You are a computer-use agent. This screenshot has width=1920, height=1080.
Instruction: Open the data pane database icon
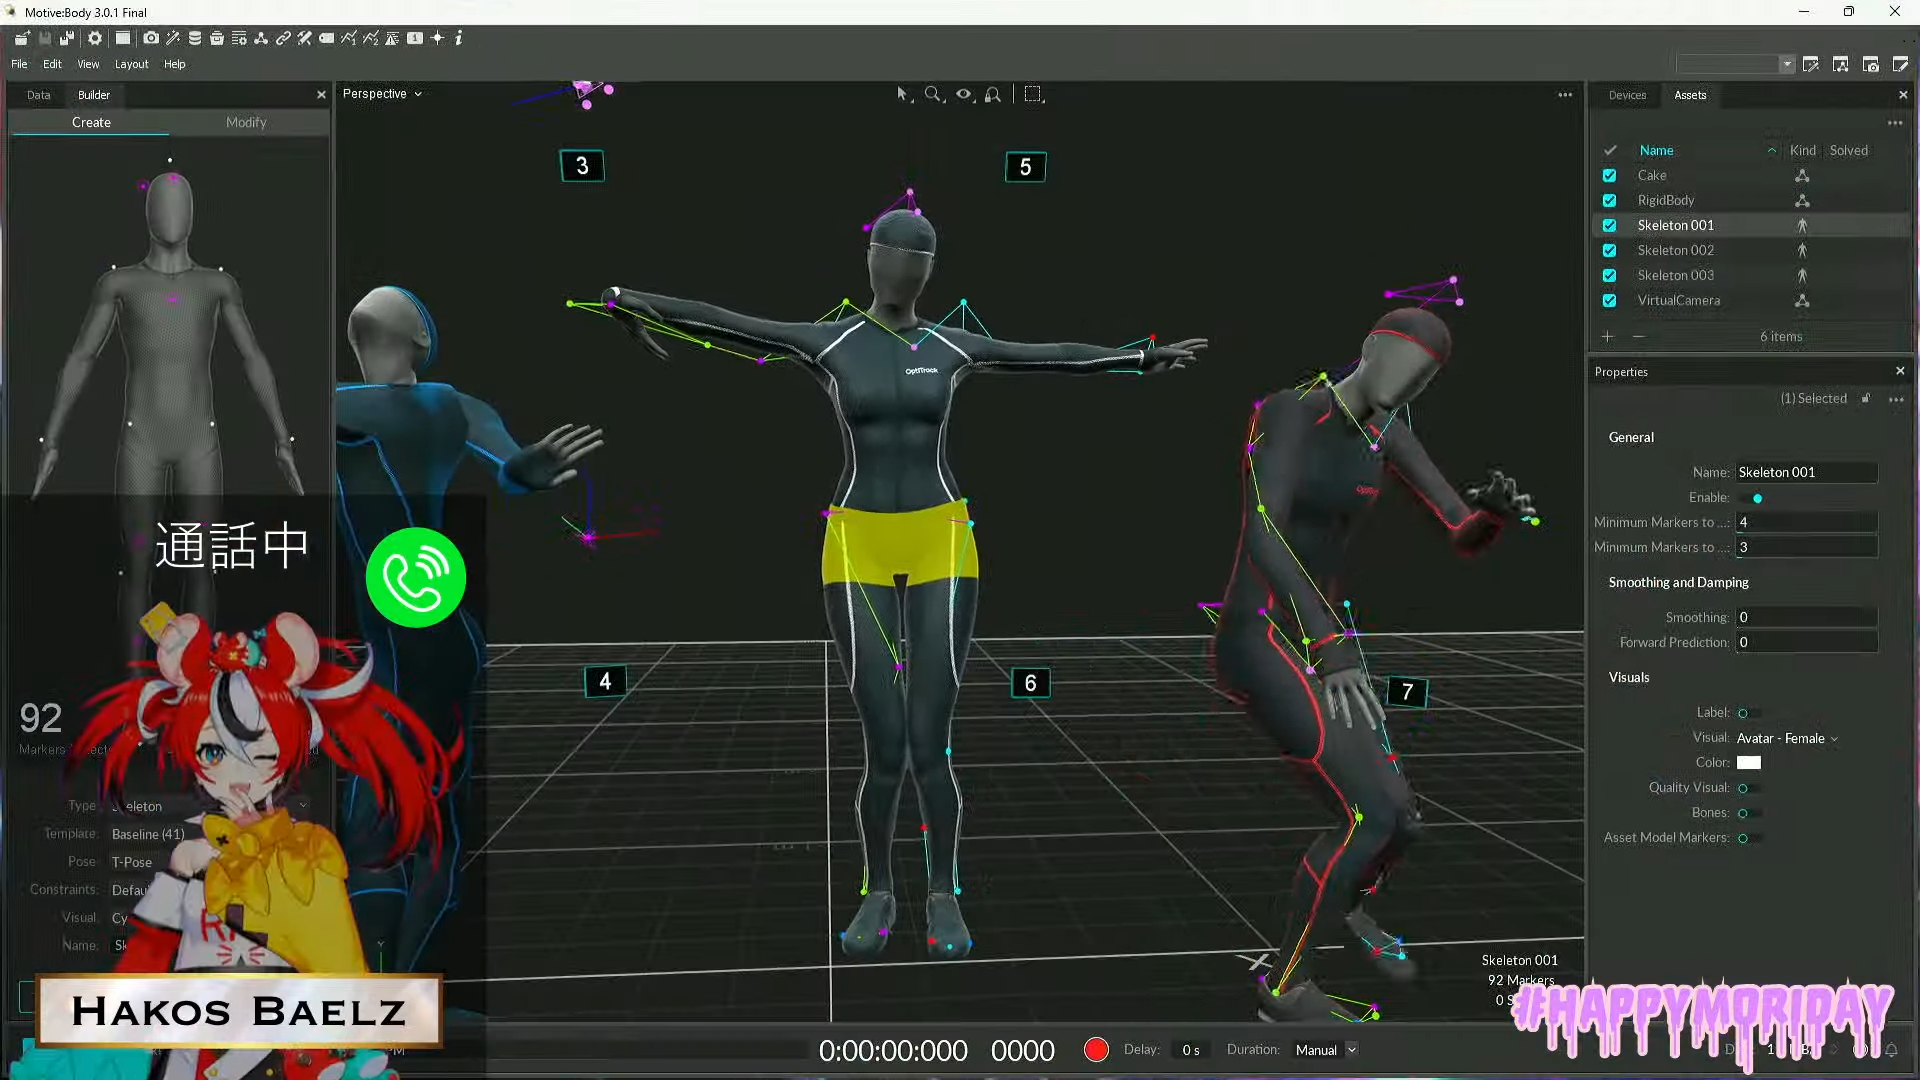195,38
